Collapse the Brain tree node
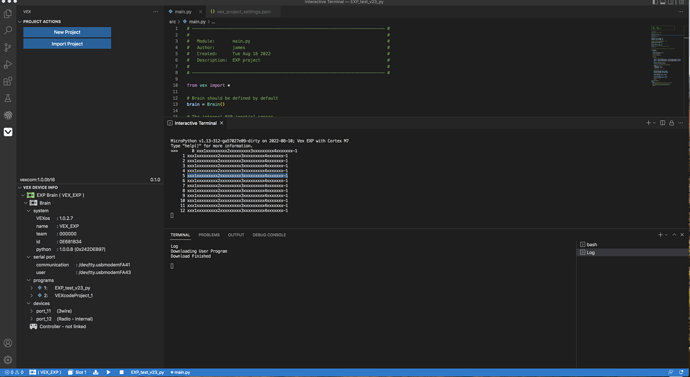690x377 pixels. (26, 203)
